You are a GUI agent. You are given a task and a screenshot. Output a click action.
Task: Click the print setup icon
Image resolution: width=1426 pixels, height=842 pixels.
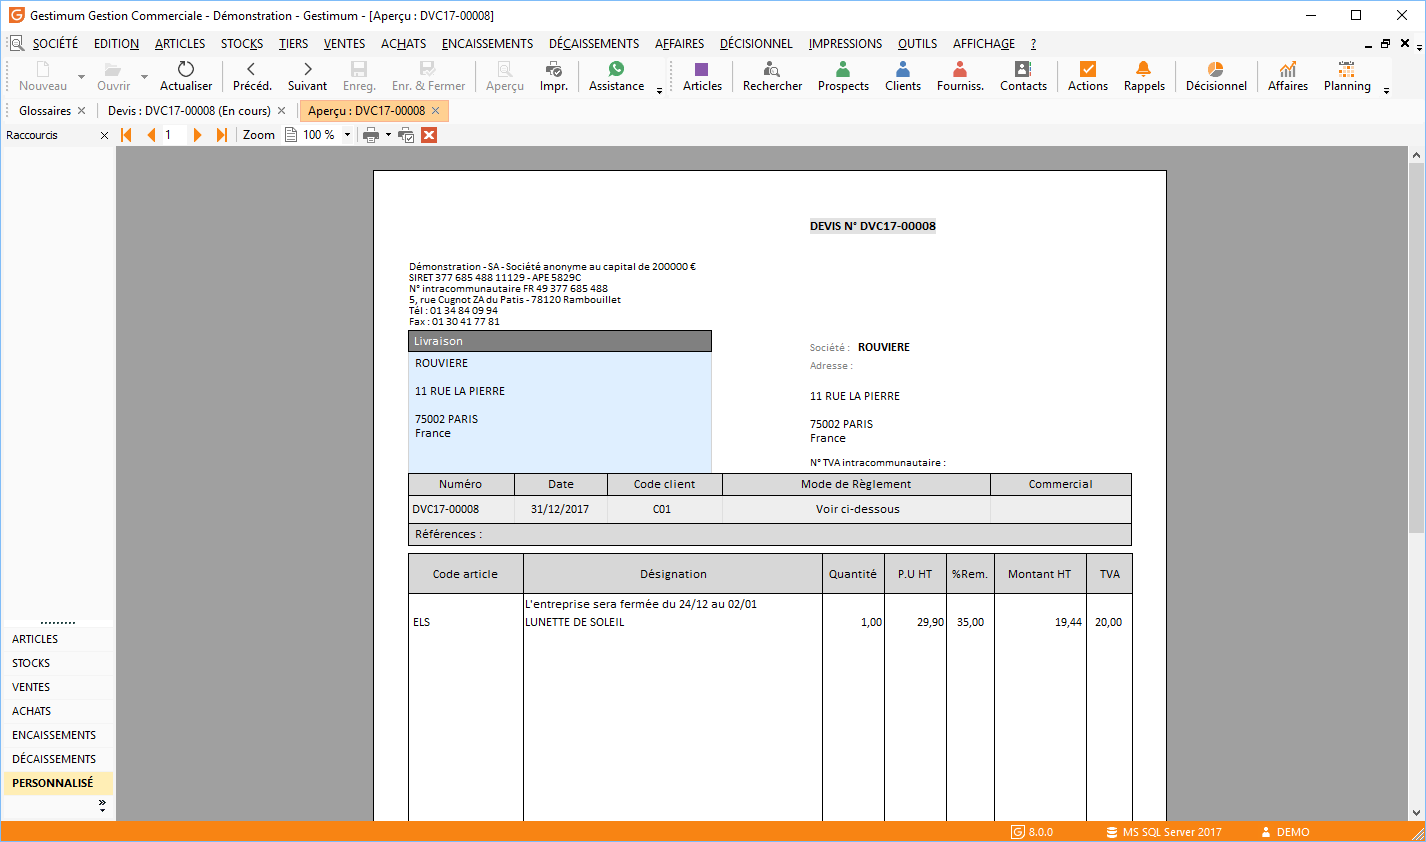pos(406,135)
